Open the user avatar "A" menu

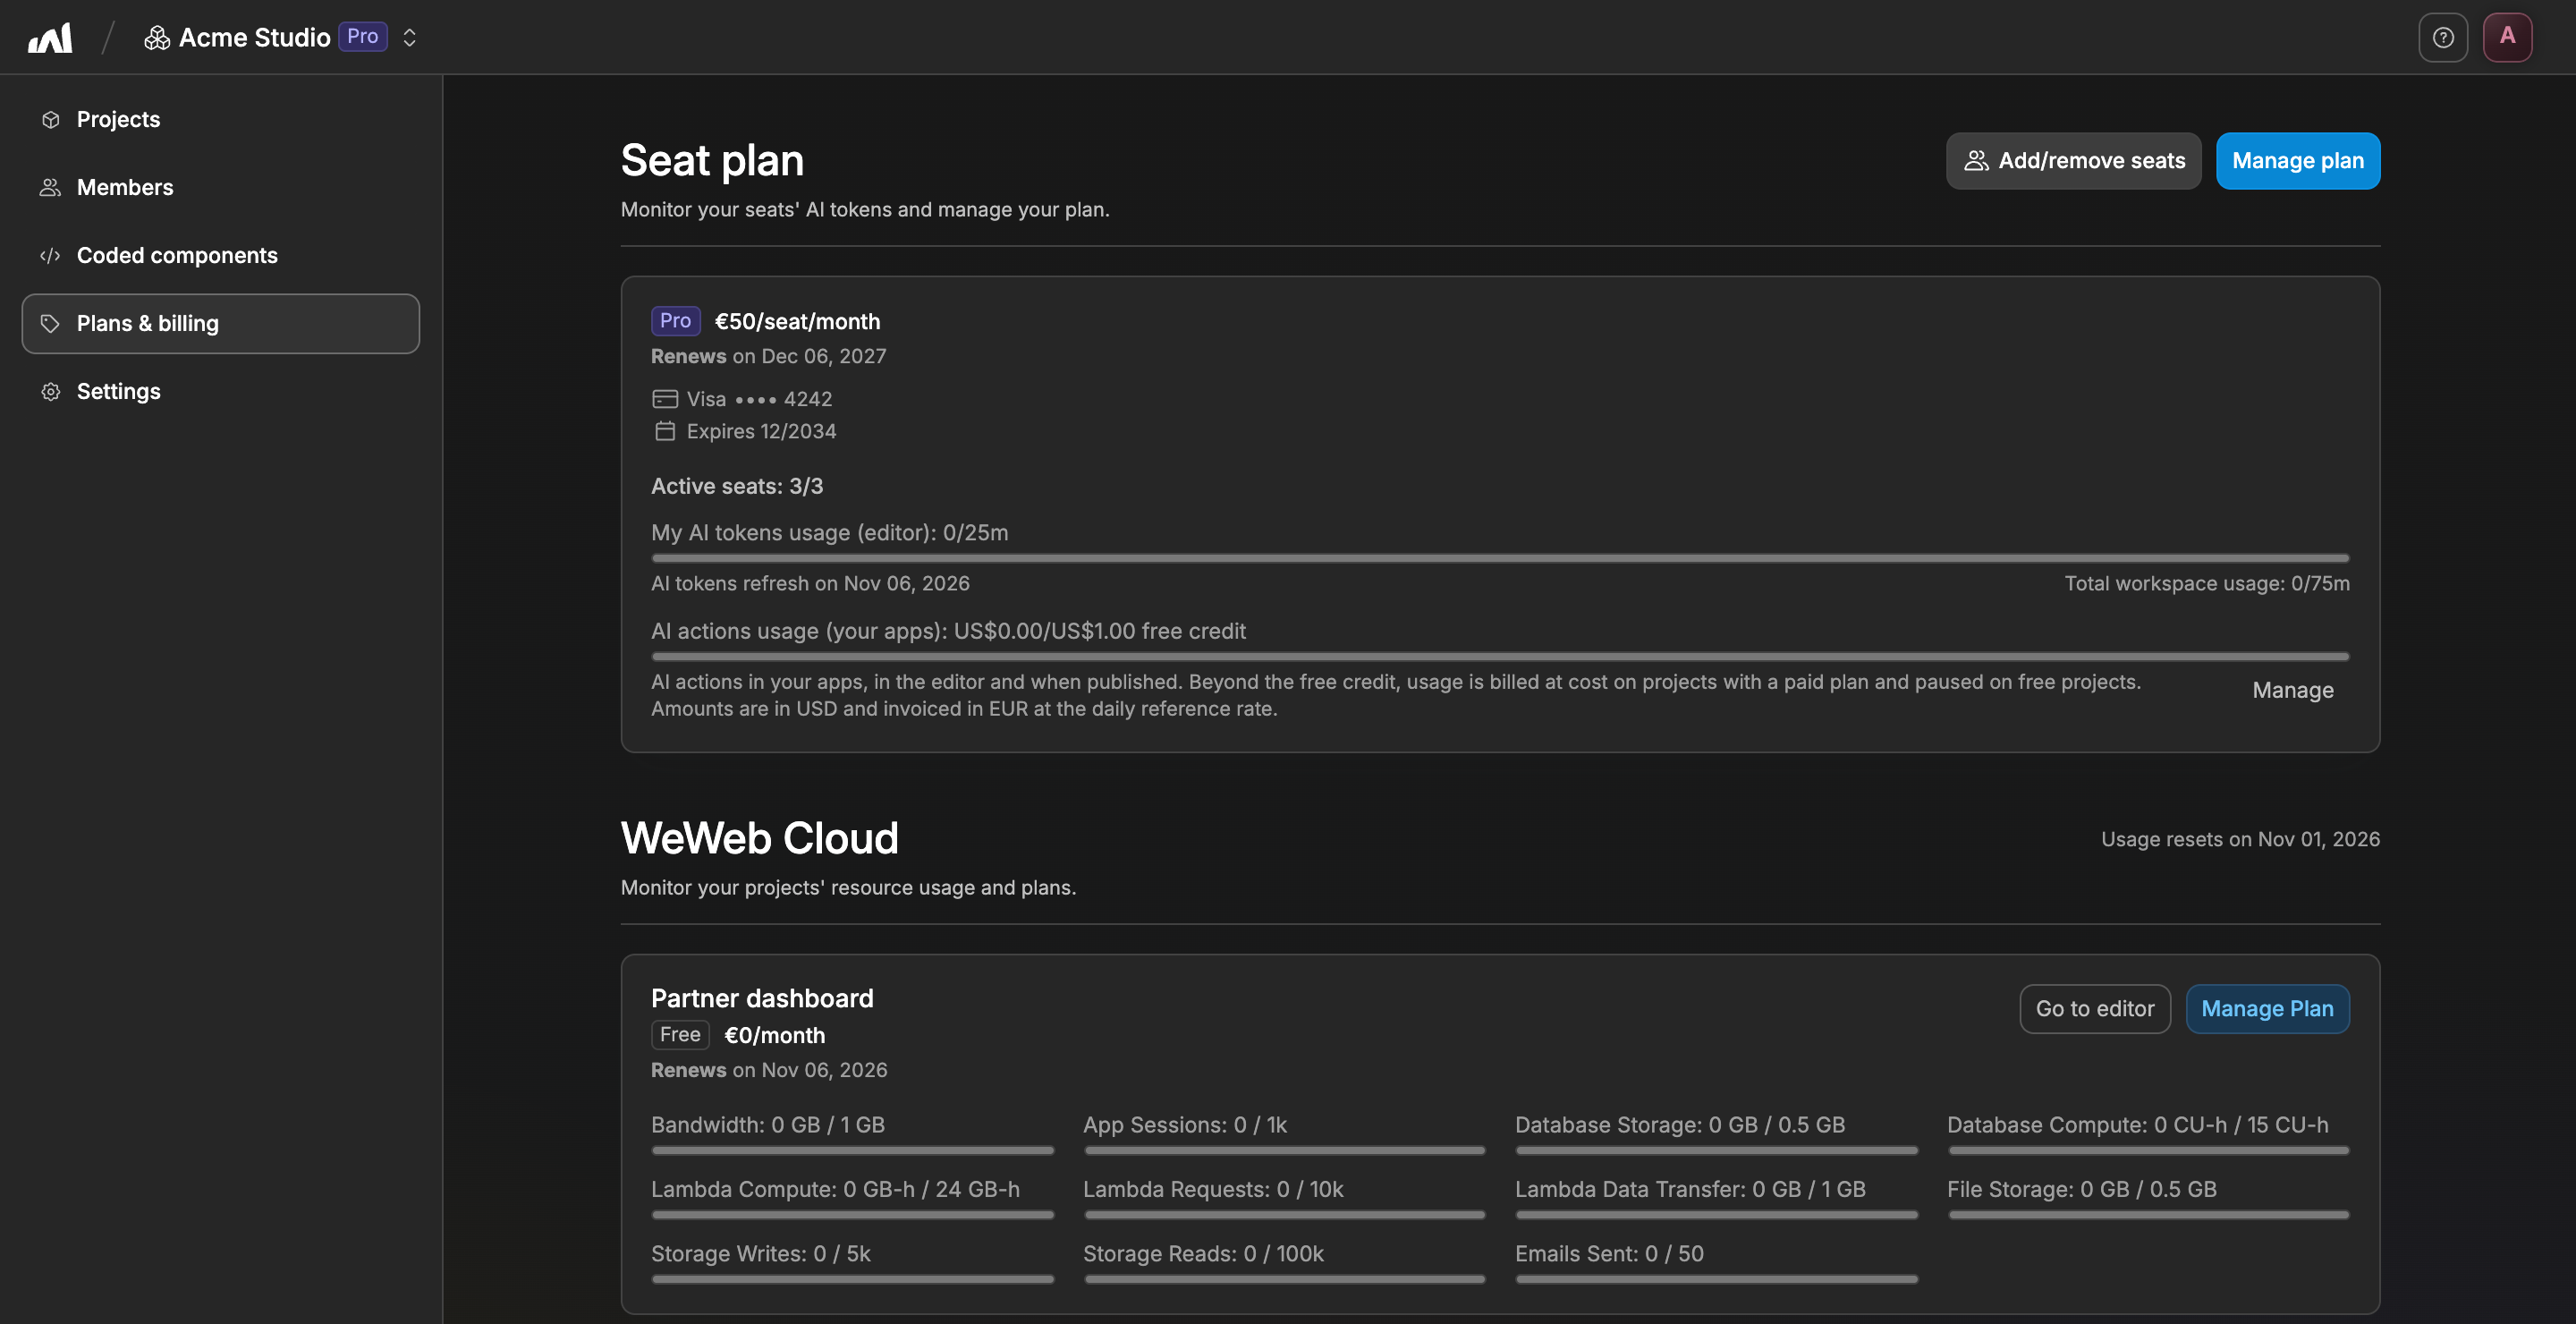point(2507,37)
